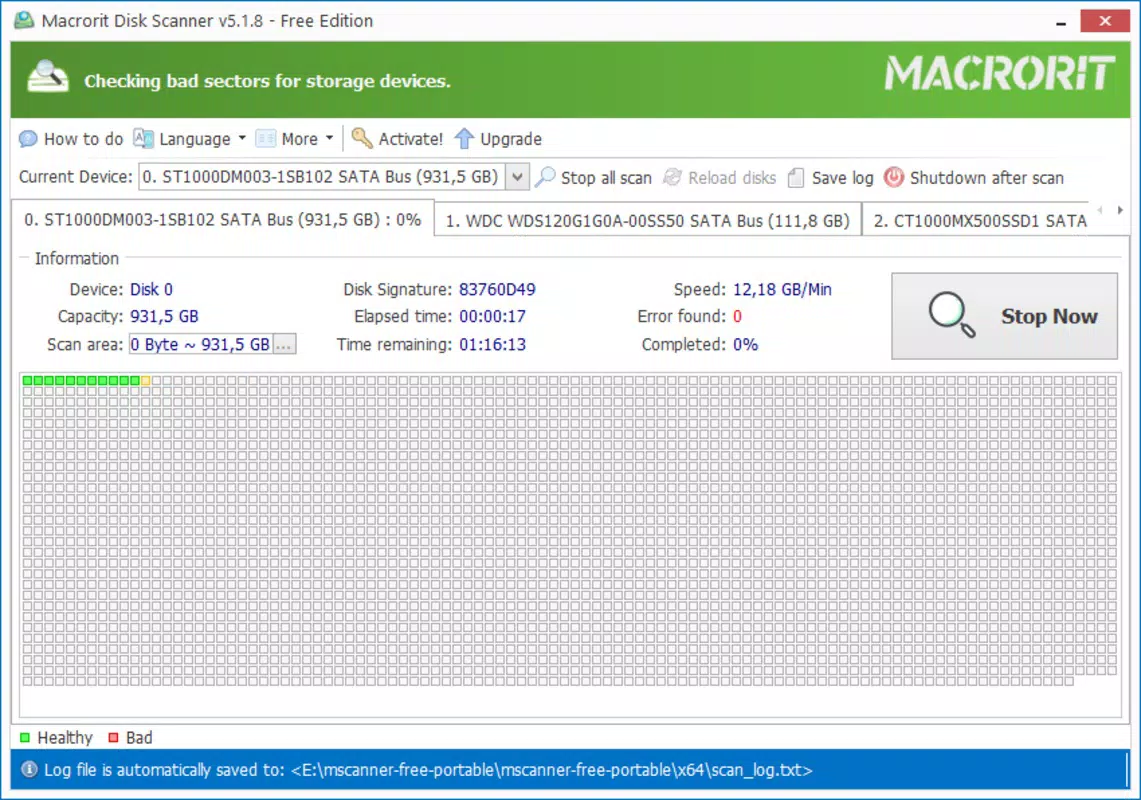Switch to CT1000MX500SSD1 disk tab
The image size is (1141, 800).
[x=979, y=221]
